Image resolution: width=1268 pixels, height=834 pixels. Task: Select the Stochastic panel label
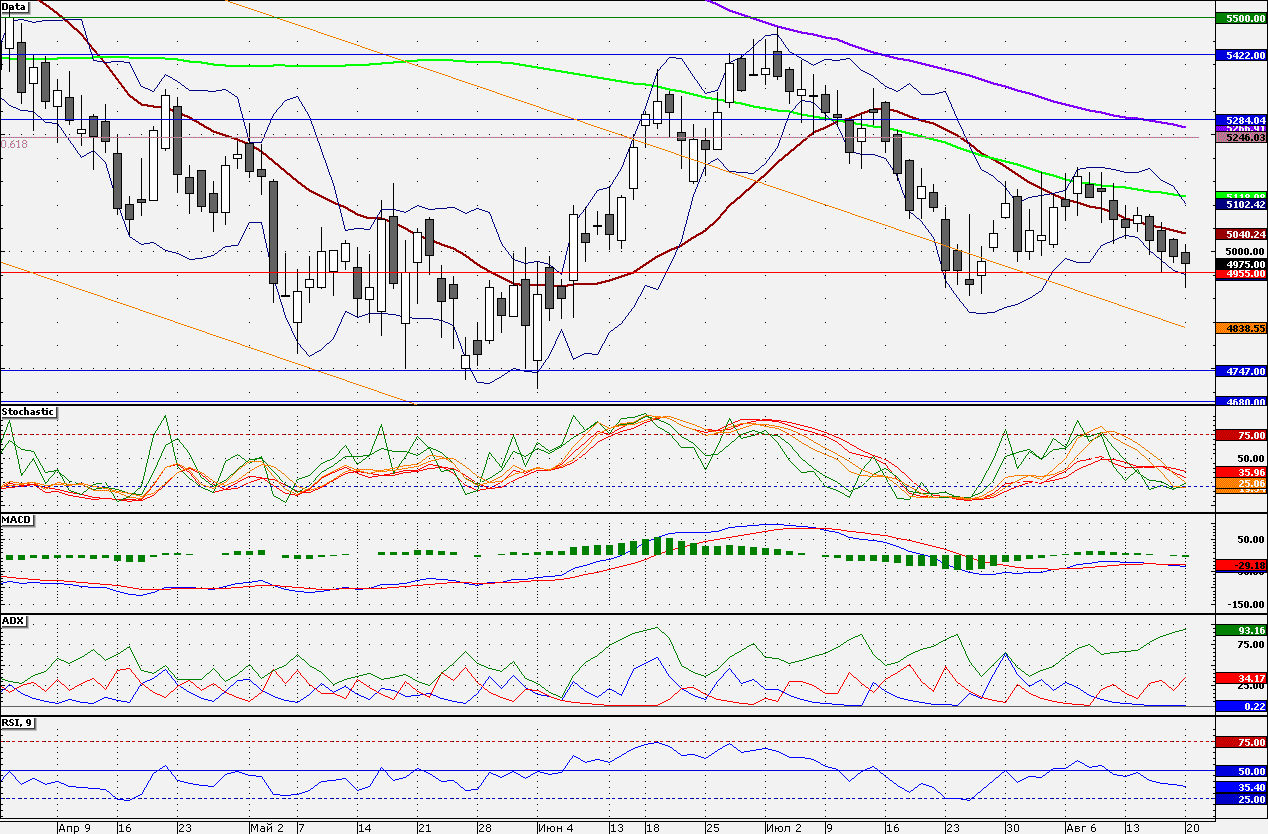pyautogui.click(x=28, y=411)
